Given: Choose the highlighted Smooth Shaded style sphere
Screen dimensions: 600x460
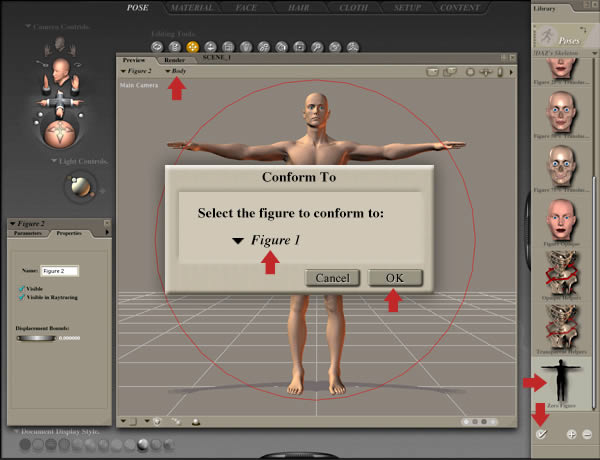Looking at the screenshot, I should [x=142, y=444].
